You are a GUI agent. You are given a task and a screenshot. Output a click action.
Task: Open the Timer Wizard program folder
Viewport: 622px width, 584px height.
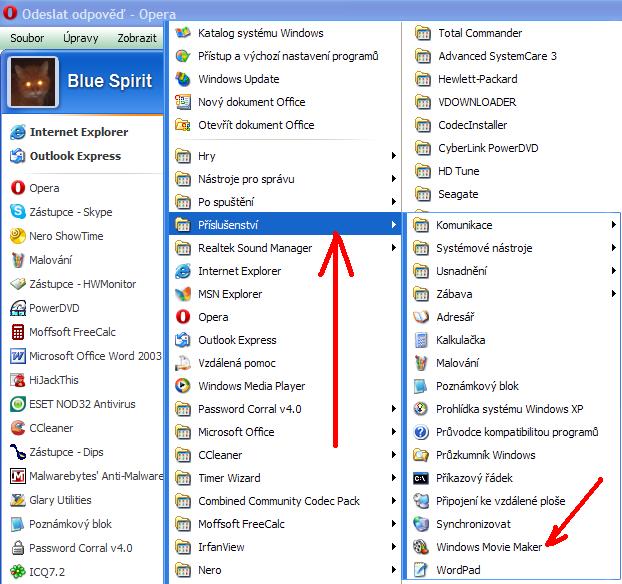(x=285, y=478)
